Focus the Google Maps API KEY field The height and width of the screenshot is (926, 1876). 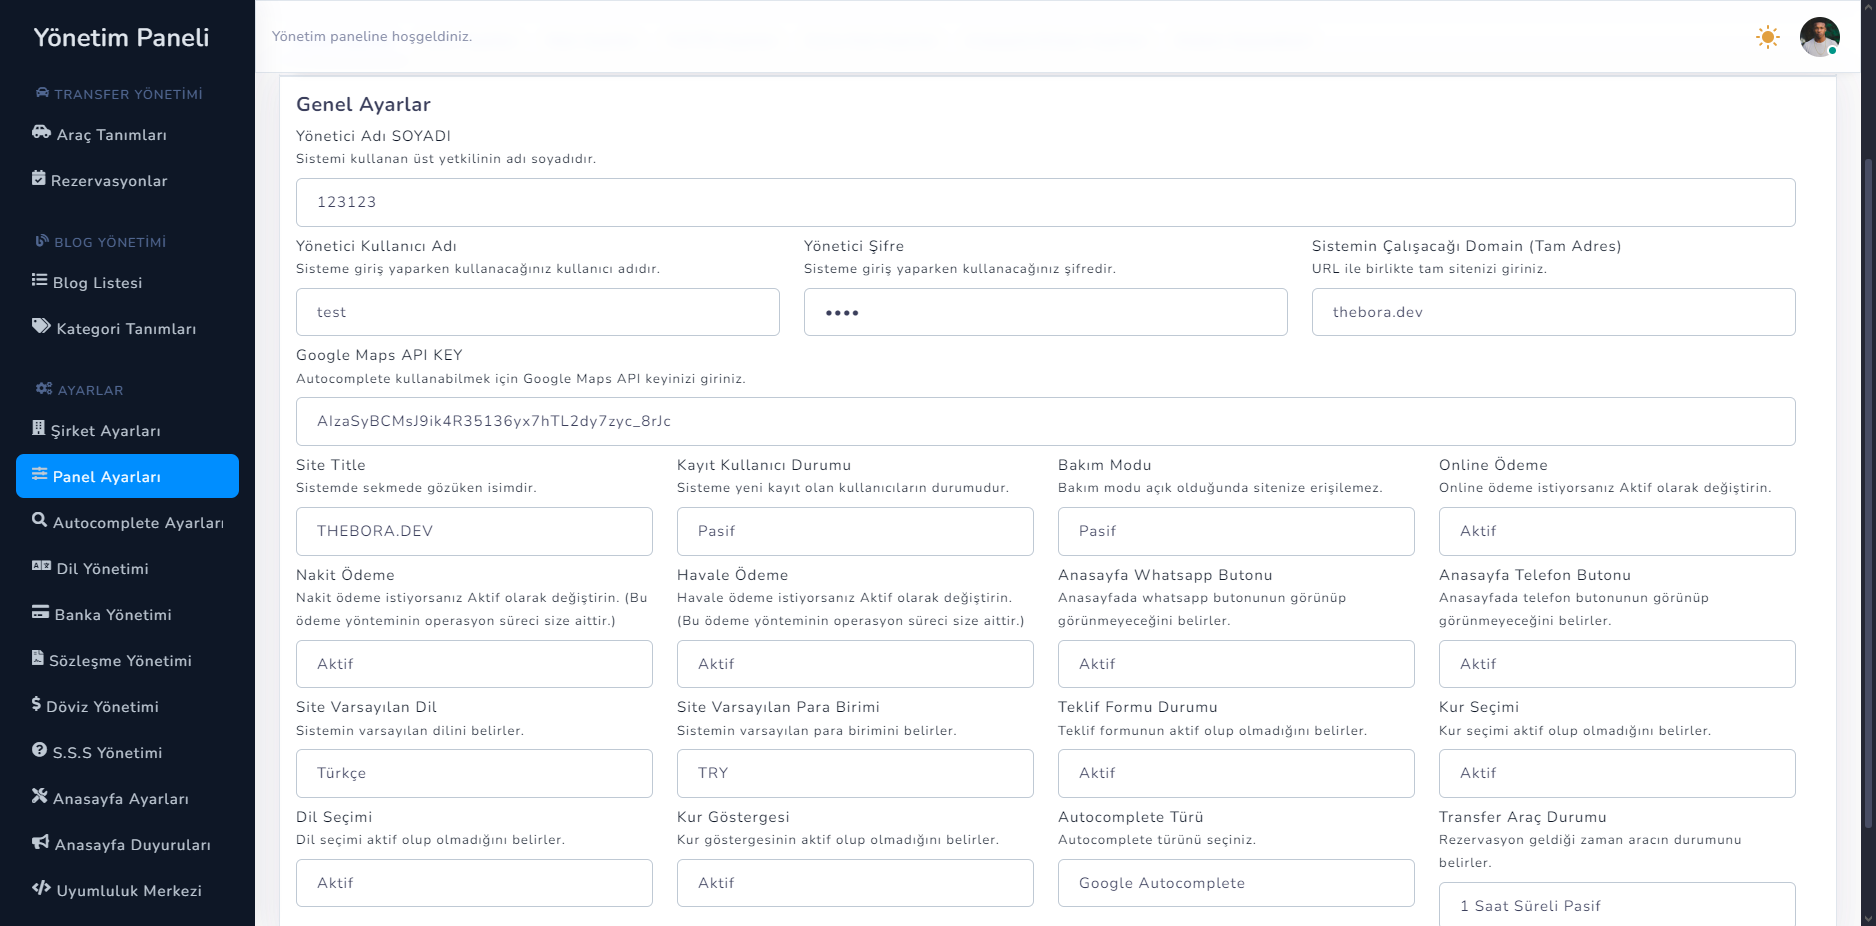[x=1045, y=421]
